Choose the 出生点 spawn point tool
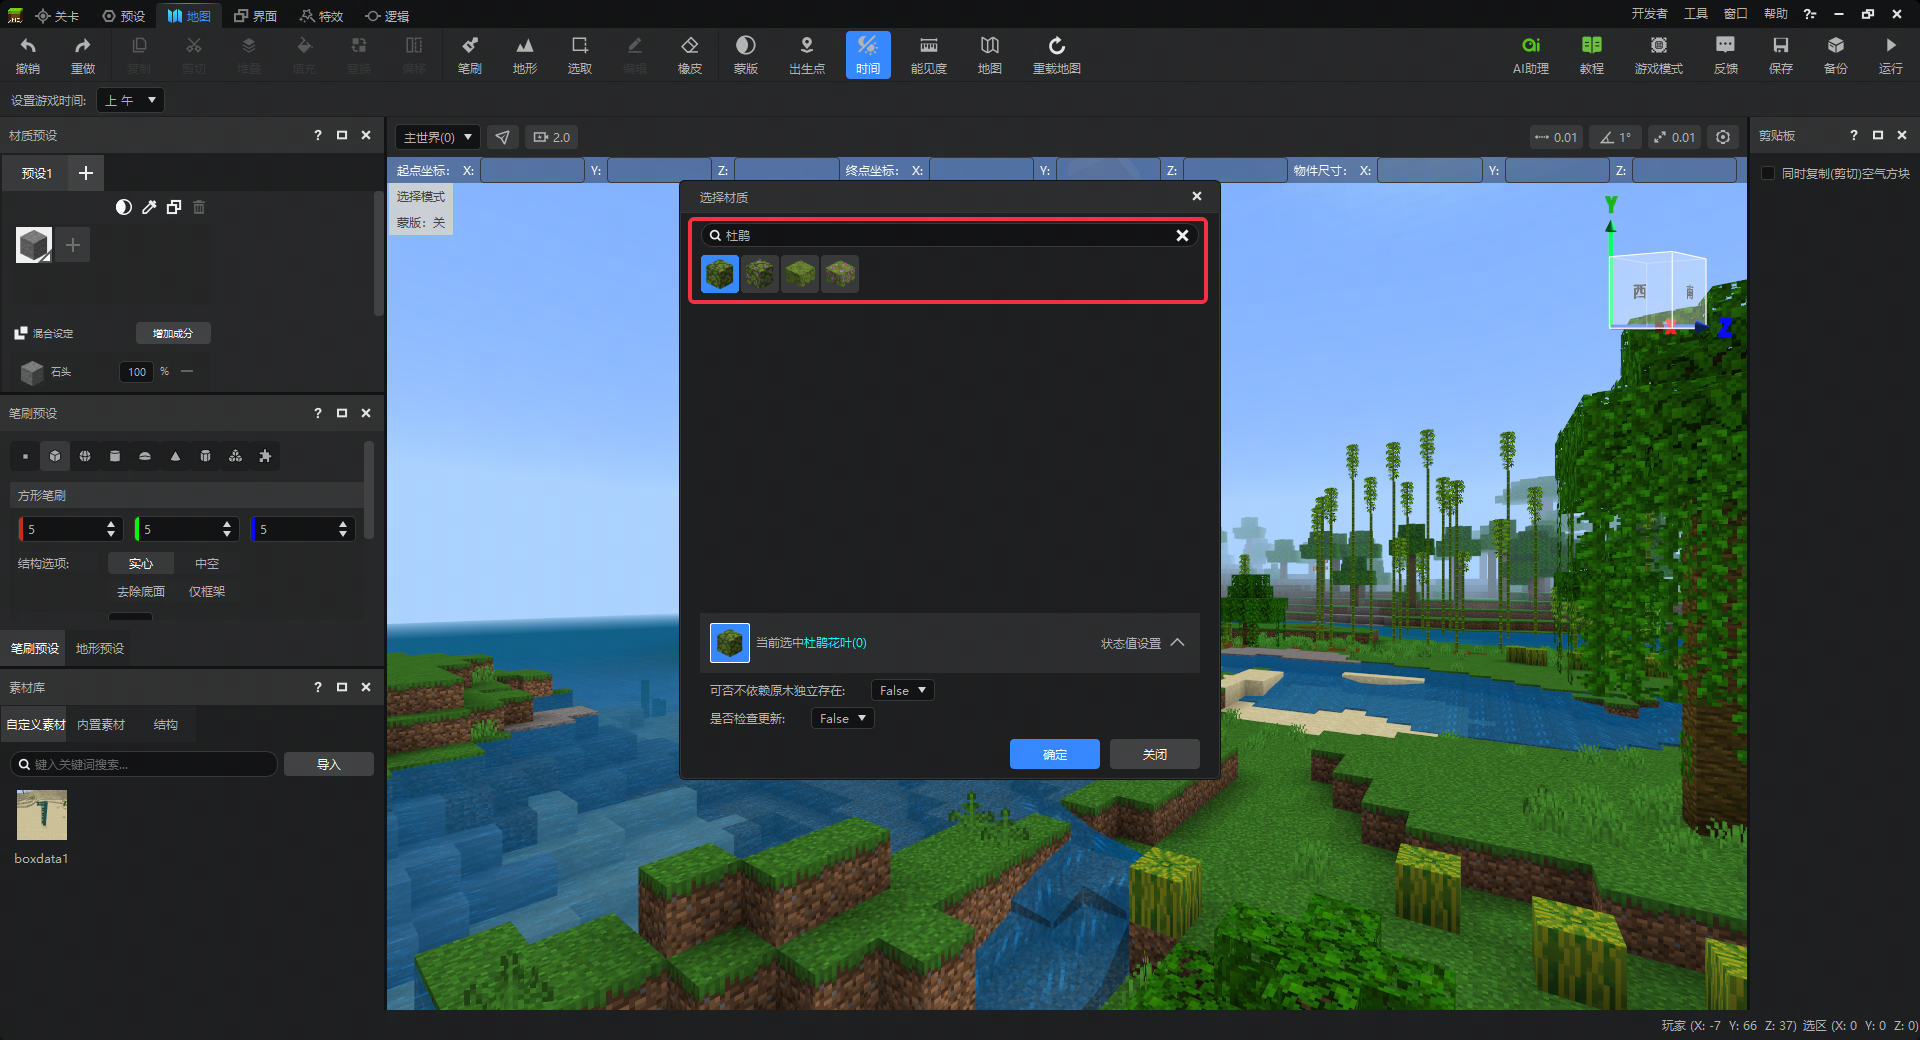This screenshot has height=1040, width=1920. pos(806,55)
